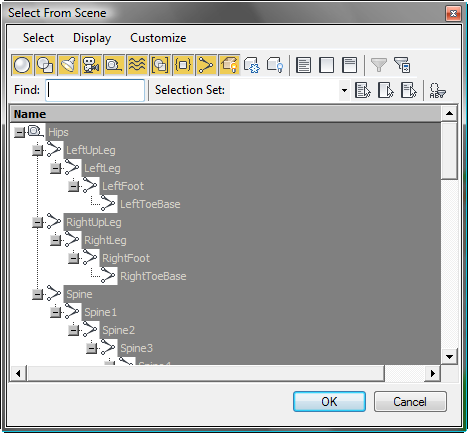
Task: Click vertical scrollbar up arrow
Action: [x=449, y=114]
